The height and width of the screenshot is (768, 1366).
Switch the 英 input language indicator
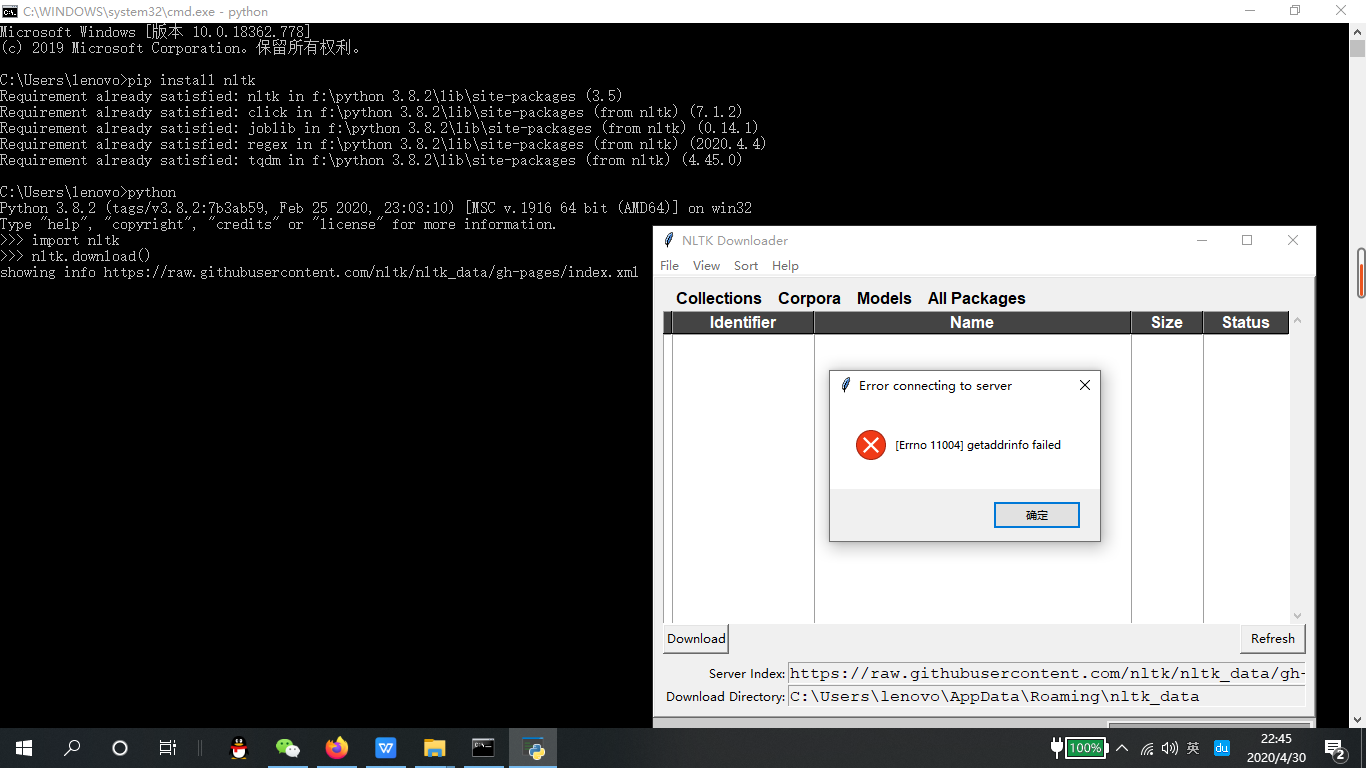pyautogui.click(x=1193, y=748)
